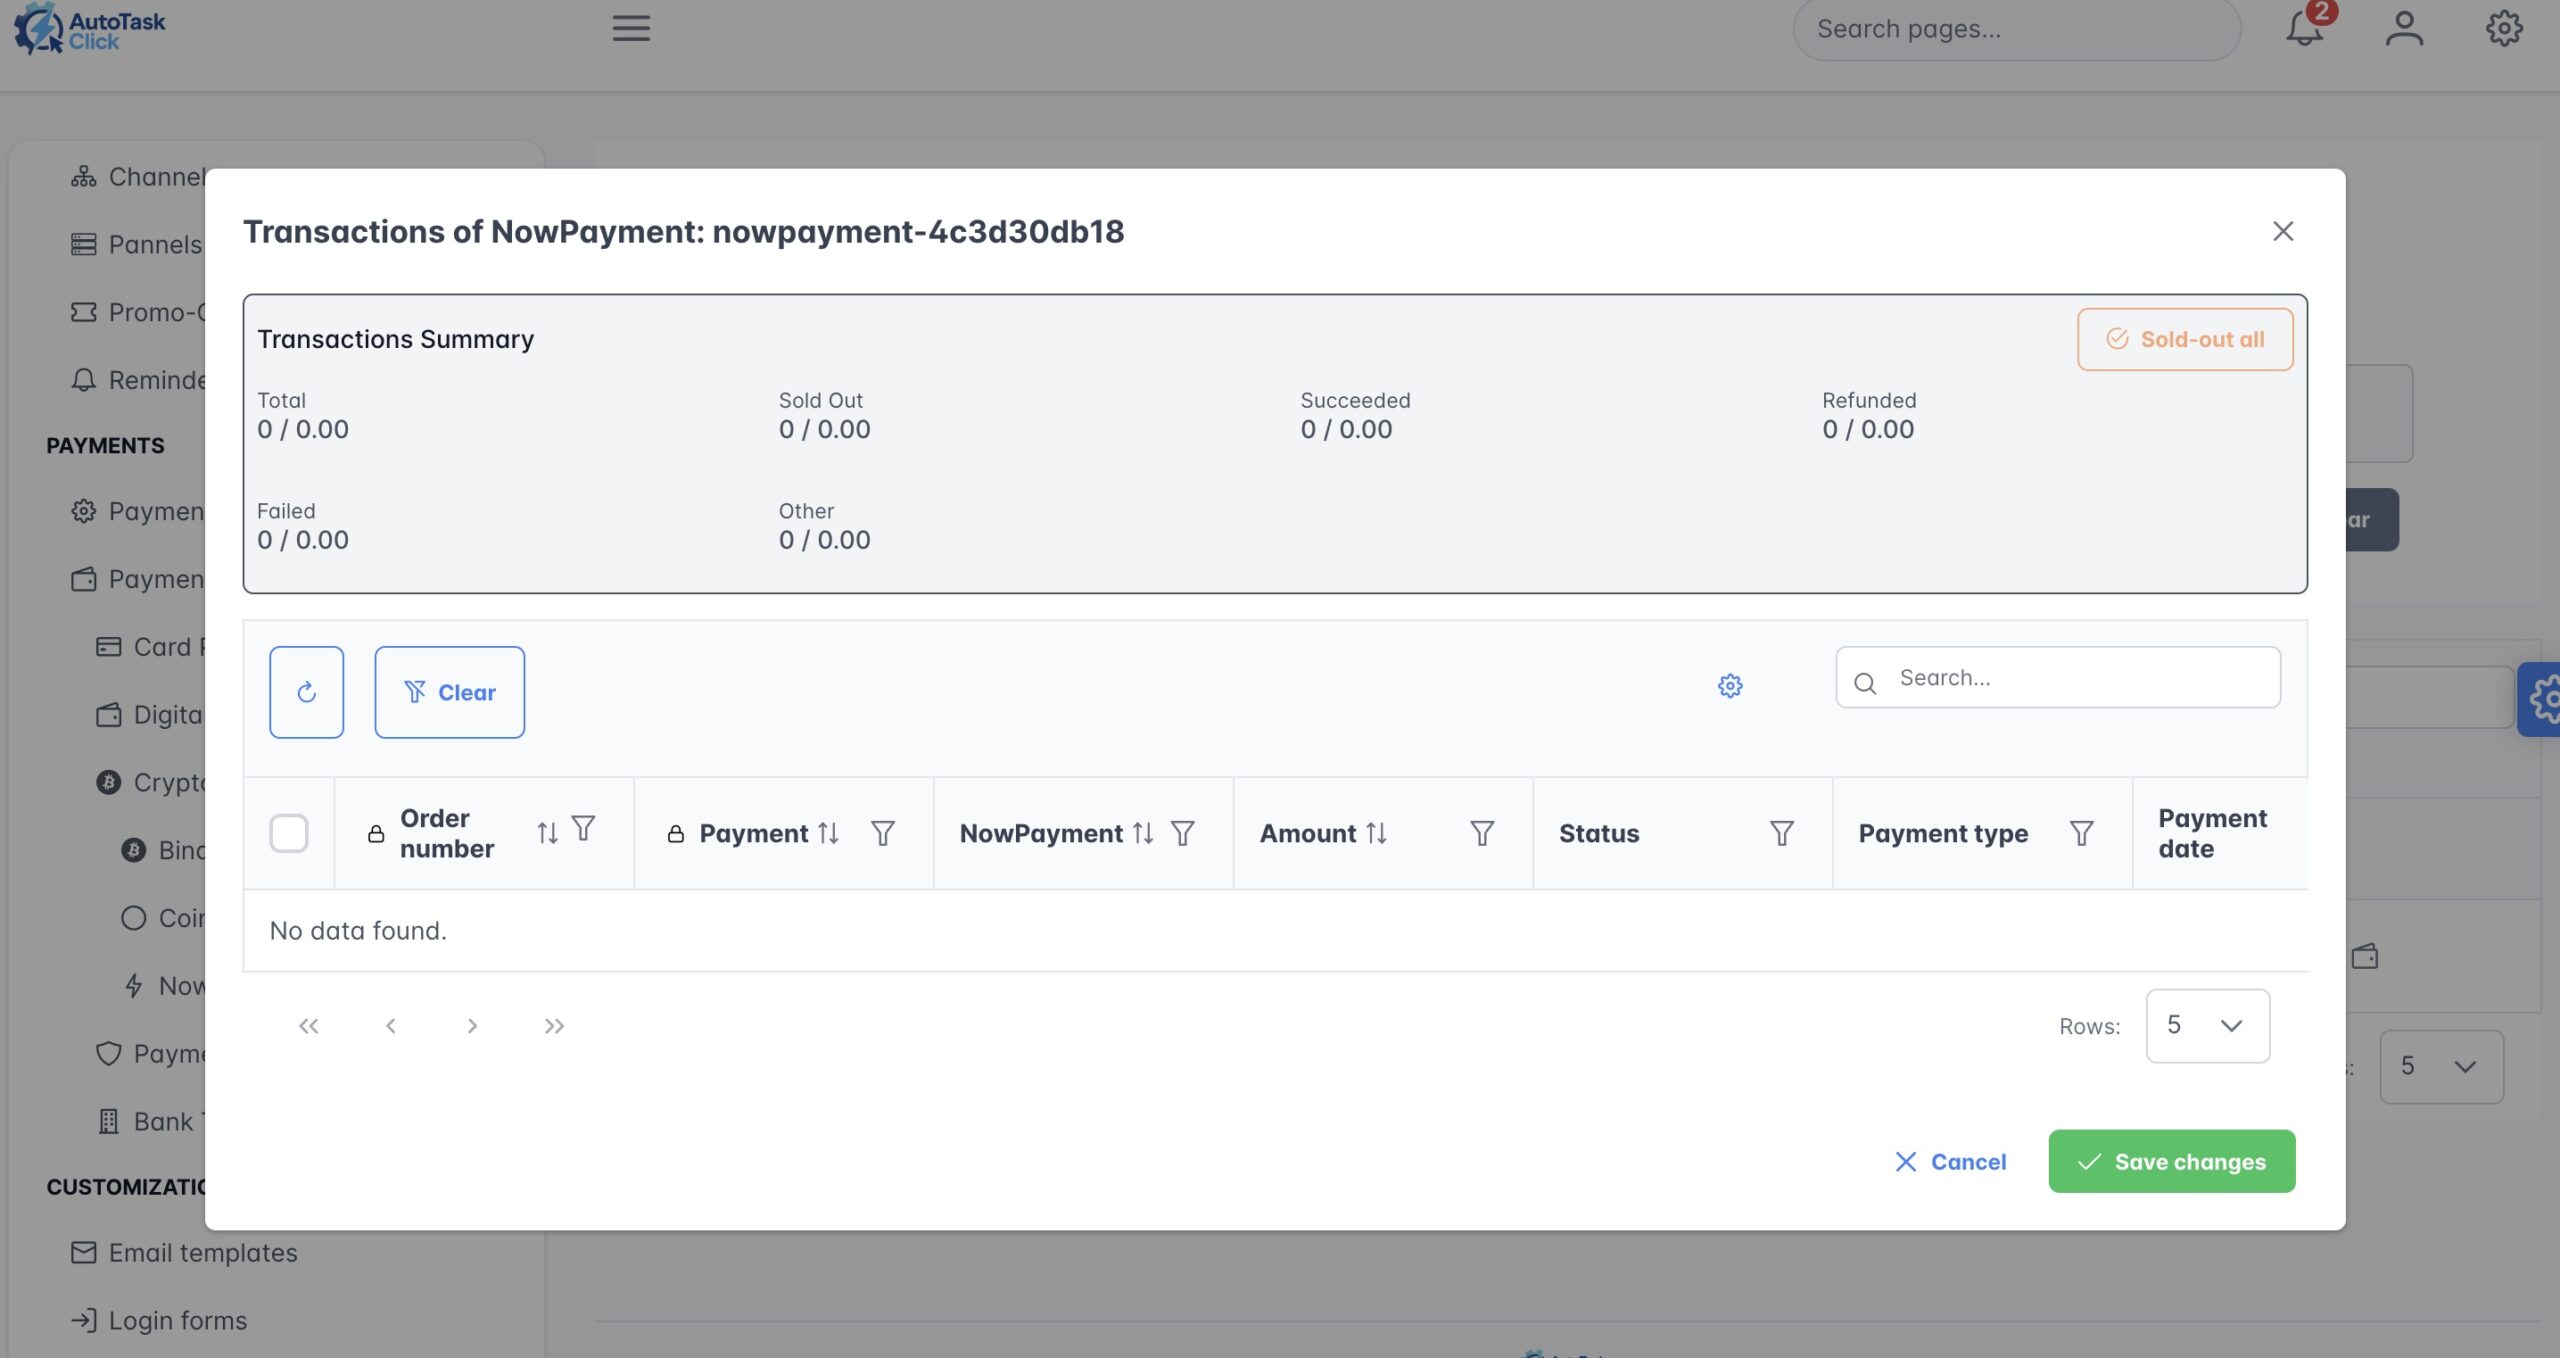The width and height of the screenshot is (2560, 1358).
Task: Toggle the hamburger sidebar menu
Action: (631, 28)
